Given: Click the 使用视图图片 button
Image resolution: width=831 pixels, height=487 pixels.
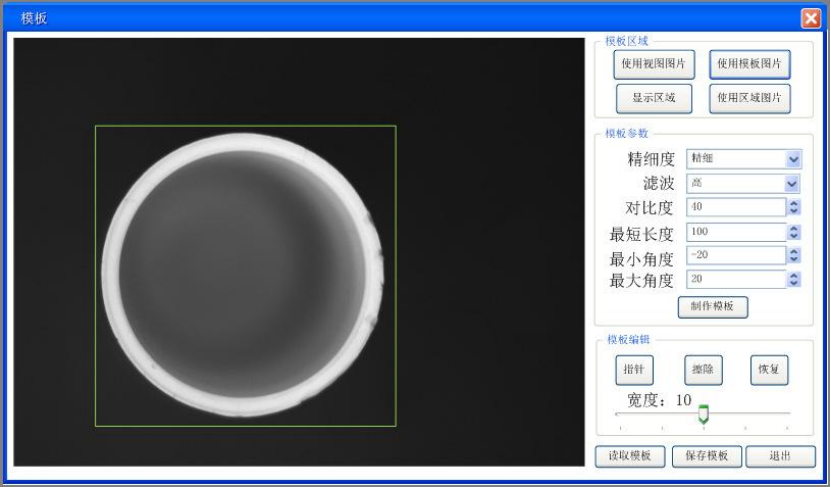Looking at the screenshot, I should (x=654, y=65).
